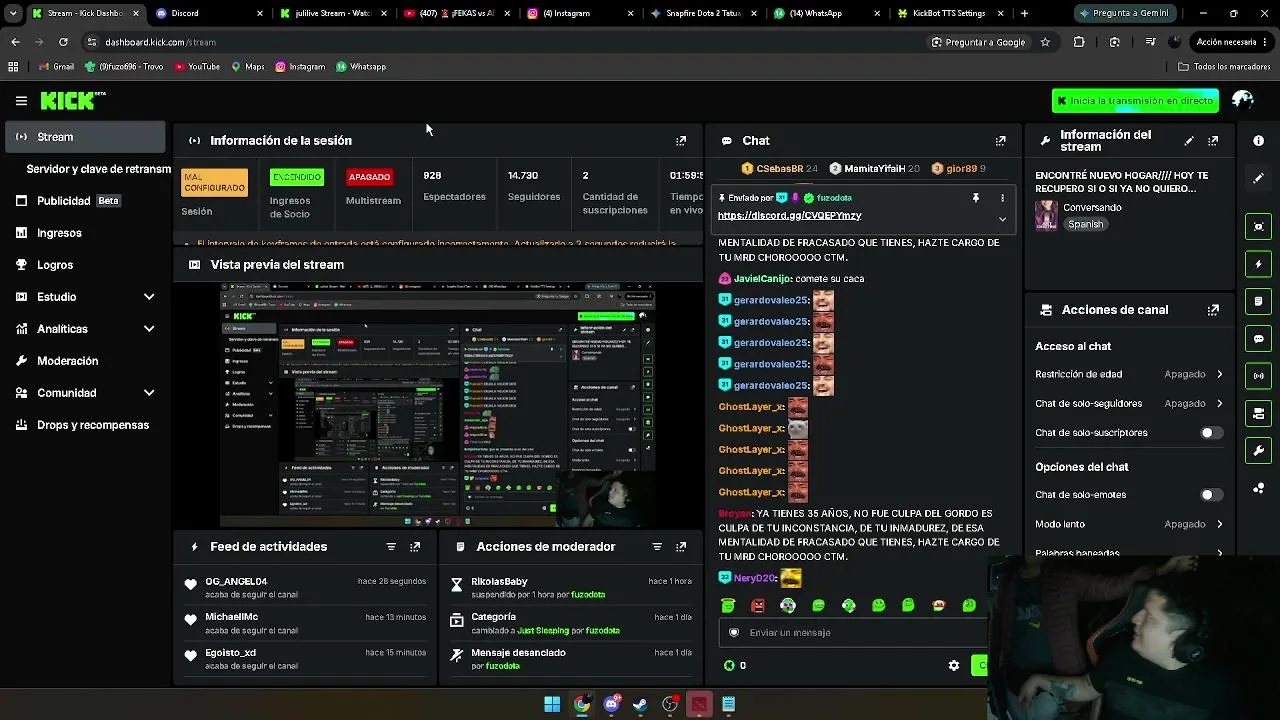Image resolution: width=1280 pixels, height=720 pixels.
Task: Open chat settings gear icon
Action: [x=954, y=665]
